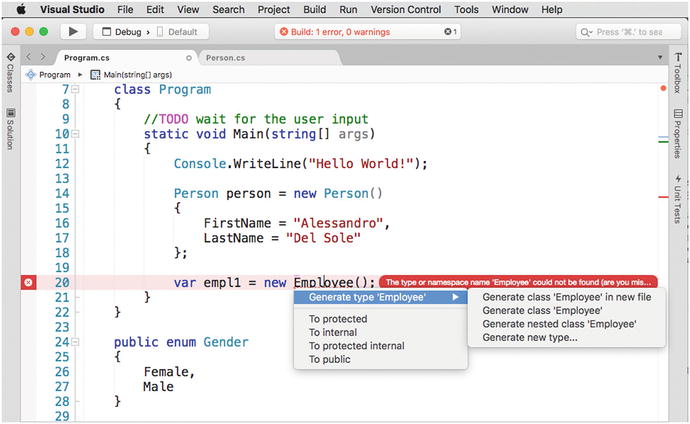Navigate back with the left arrow
690x424 pixels.
pyautogui.click(x=29, y=57)
